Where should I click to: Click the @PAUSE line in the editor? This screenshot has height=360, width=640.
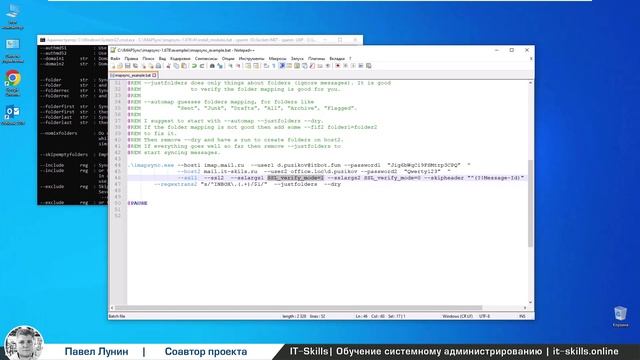(x=138, y=203)
